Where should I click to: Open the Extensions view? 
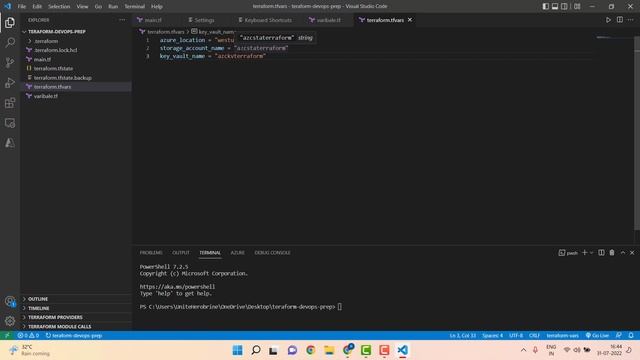pyautogui.click(x=10, y=103)
